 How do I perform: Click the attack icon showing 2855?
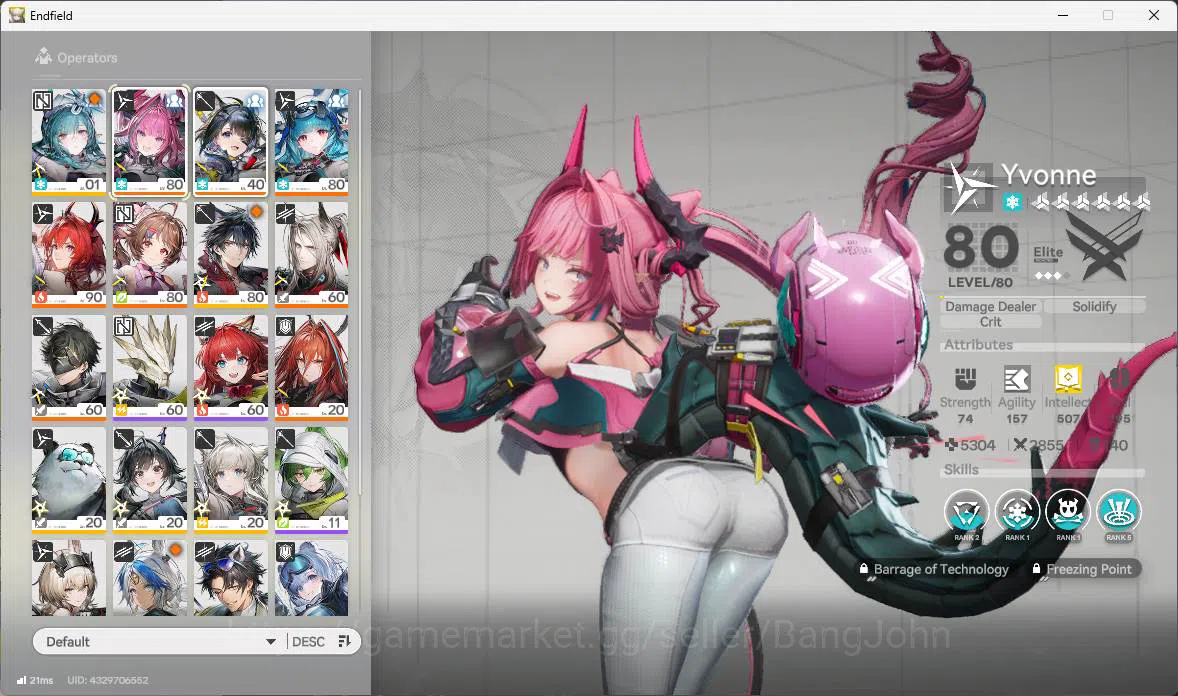tap(1019, 445)
